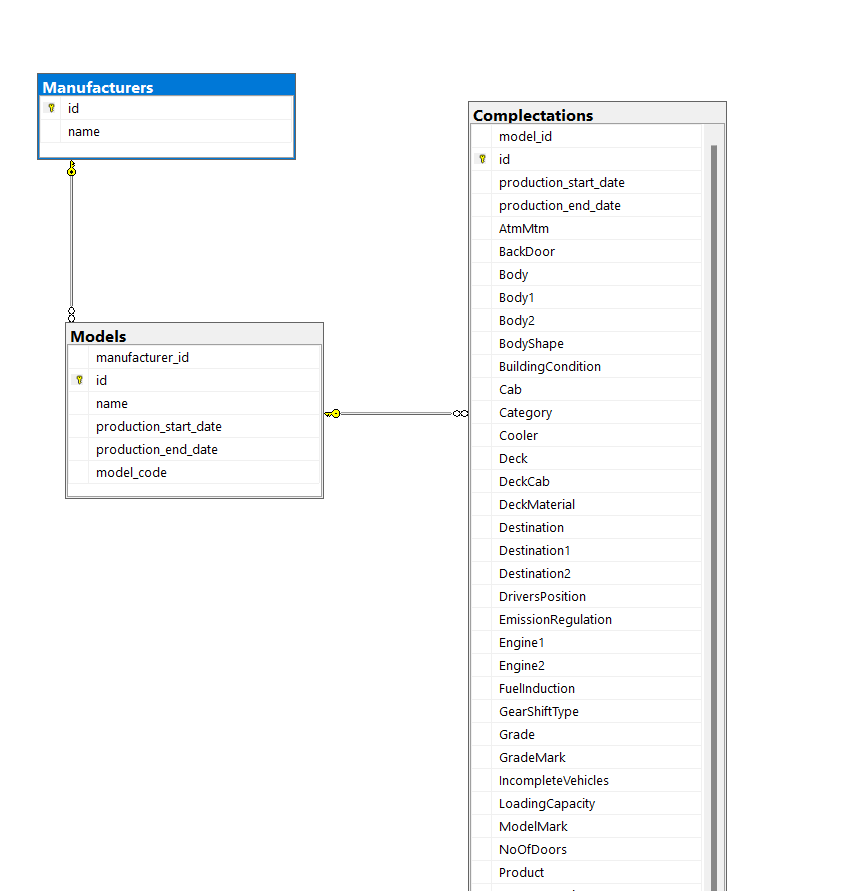Click the primary key icon beside Manufacturers id
The height and width of the screenshot is (891, 863).
[51, 108]
